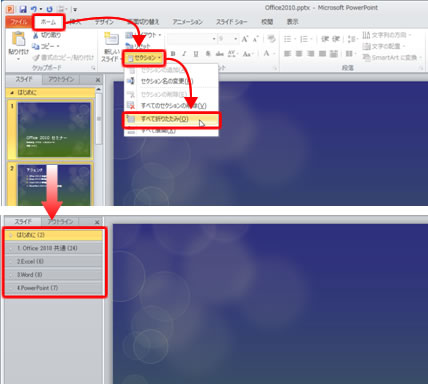Screen dimensions: 428x384
Task: Toggle Italic formatting
Action: [184, 54]
